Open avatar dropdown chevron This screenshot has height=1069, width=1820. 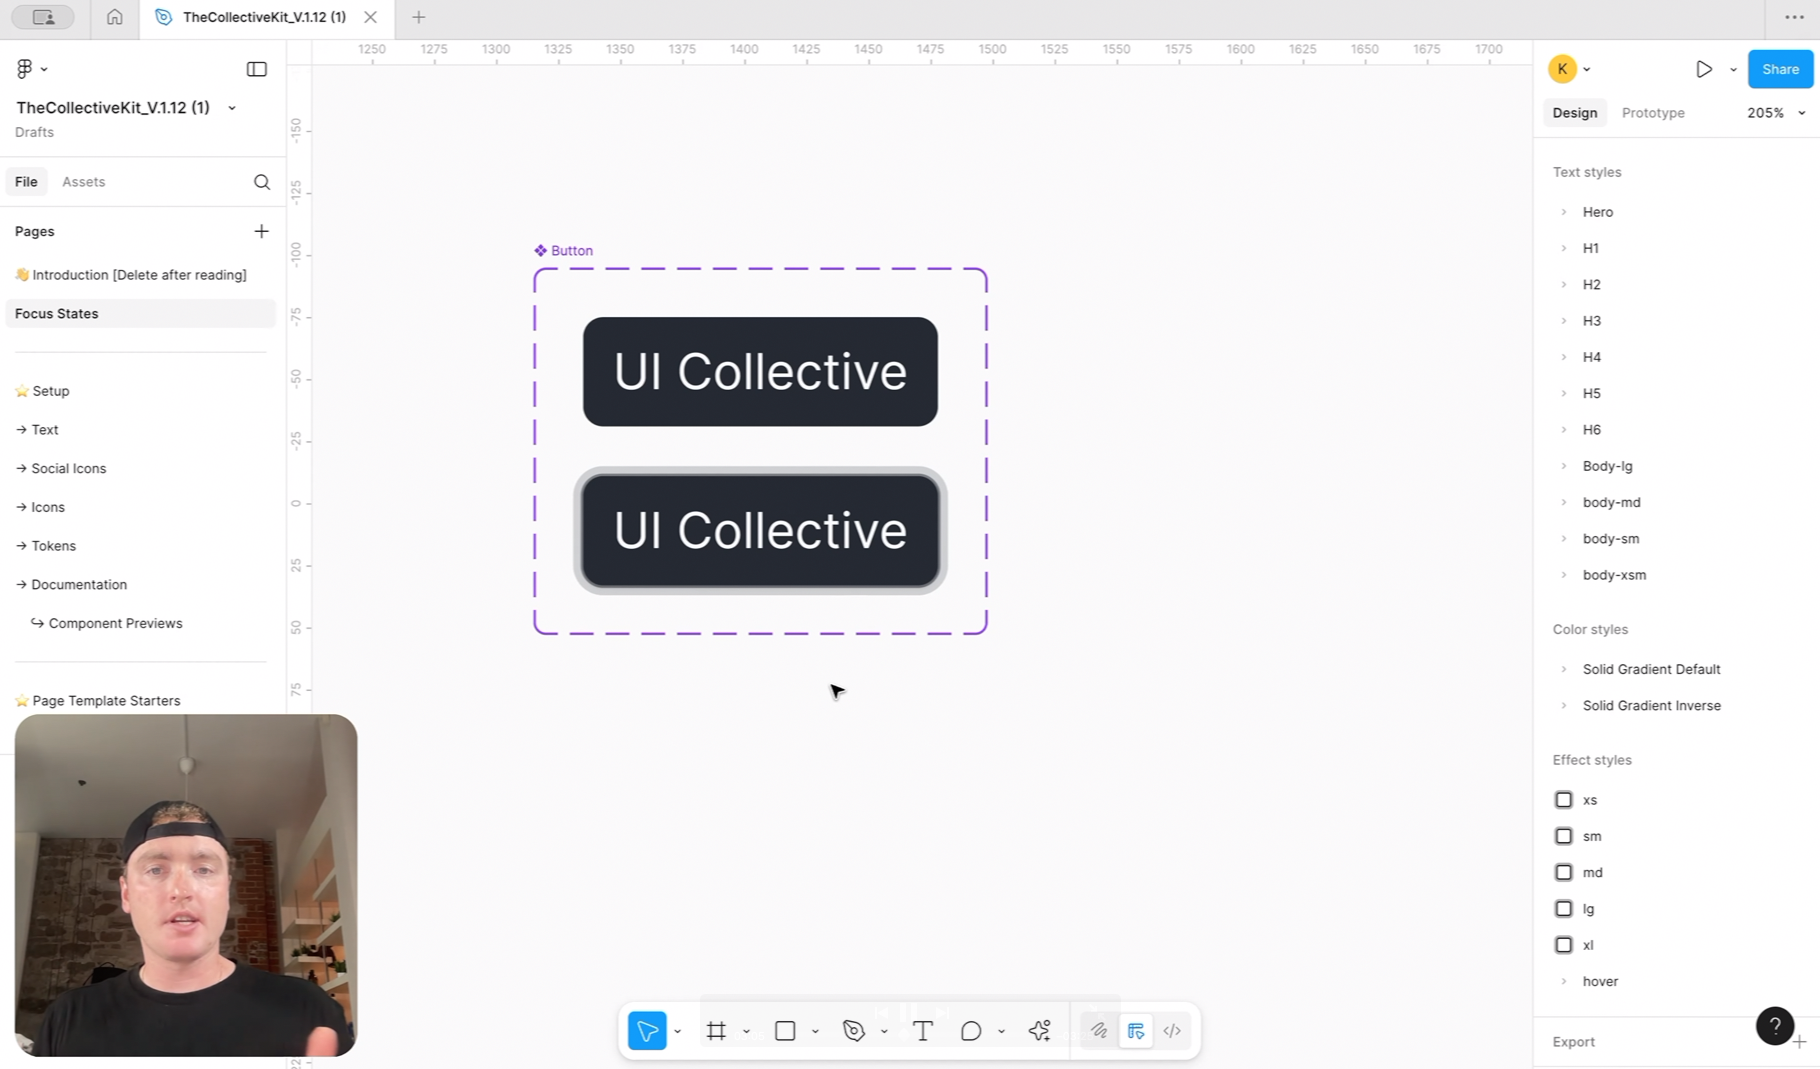tap(1587, 70)
